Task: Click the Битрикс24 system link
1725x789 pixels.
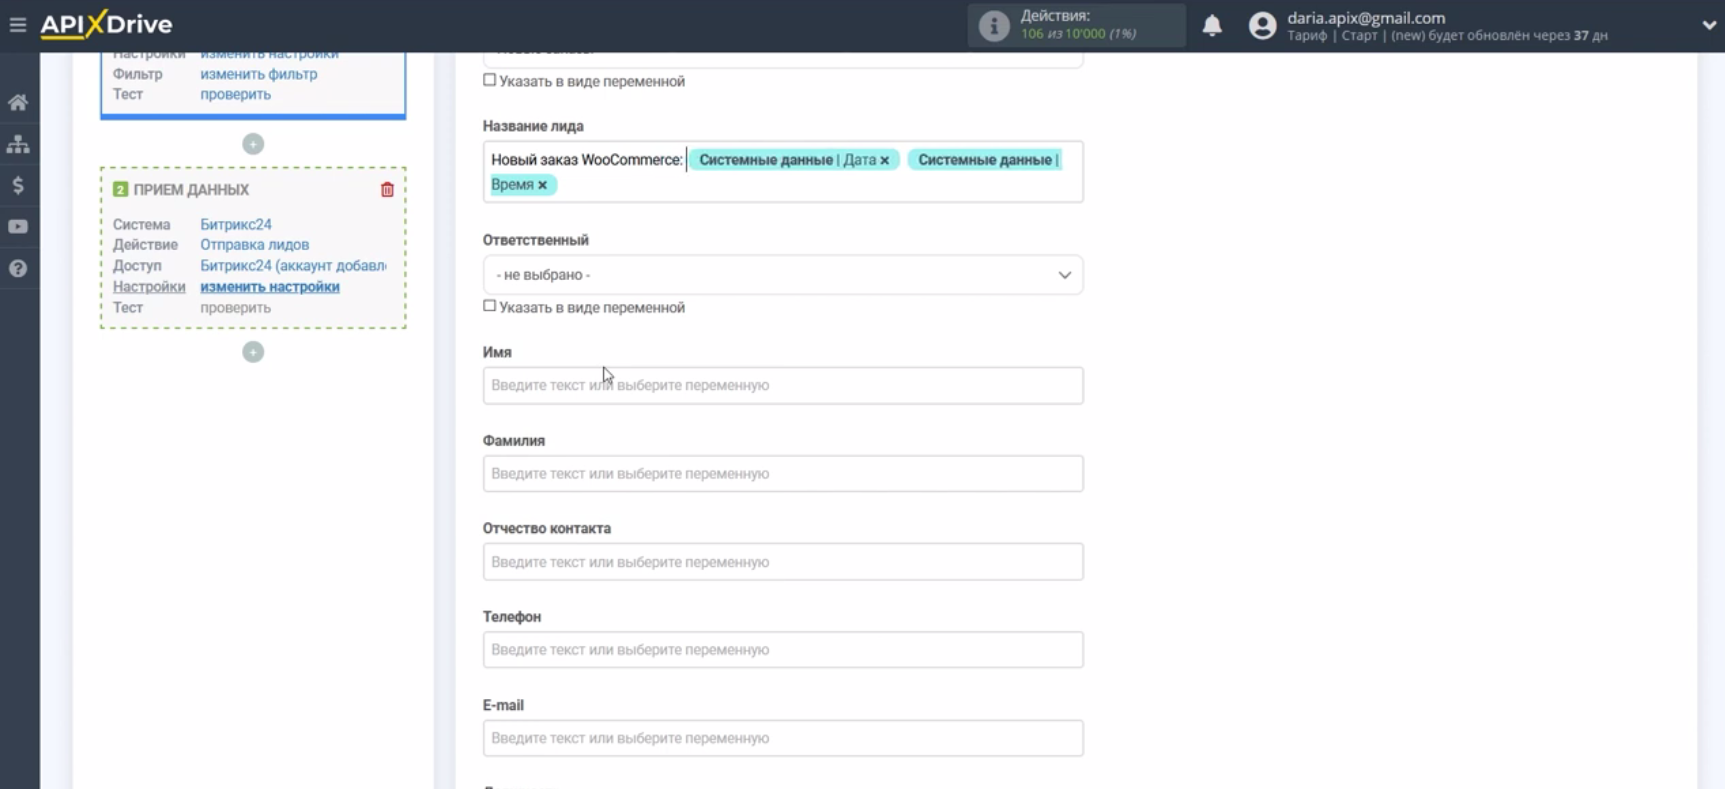Action: coord(235,224)
